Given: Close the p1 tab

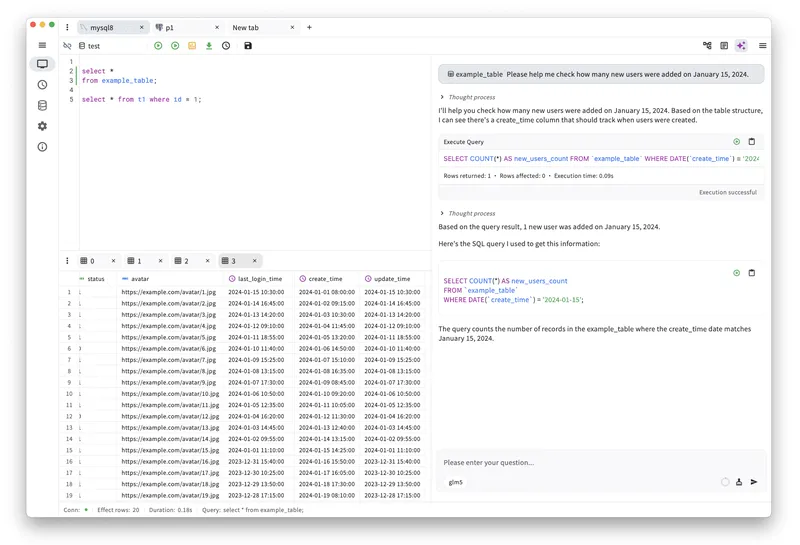Looking at the screenshot, I should pos(217,28).
